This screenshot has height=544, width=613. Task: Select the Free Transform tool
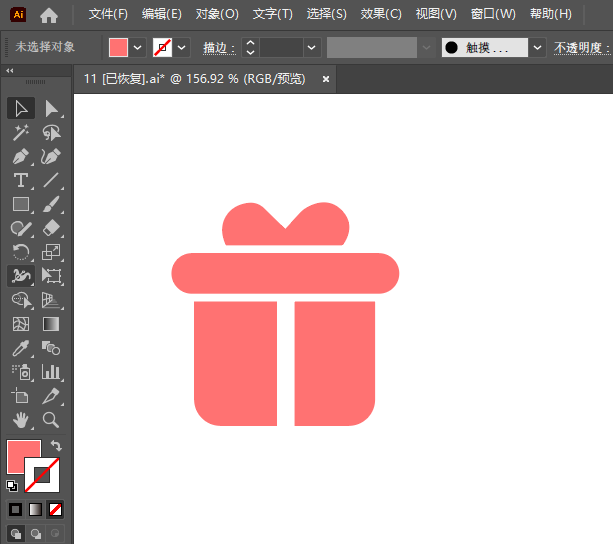coord(51,276)
